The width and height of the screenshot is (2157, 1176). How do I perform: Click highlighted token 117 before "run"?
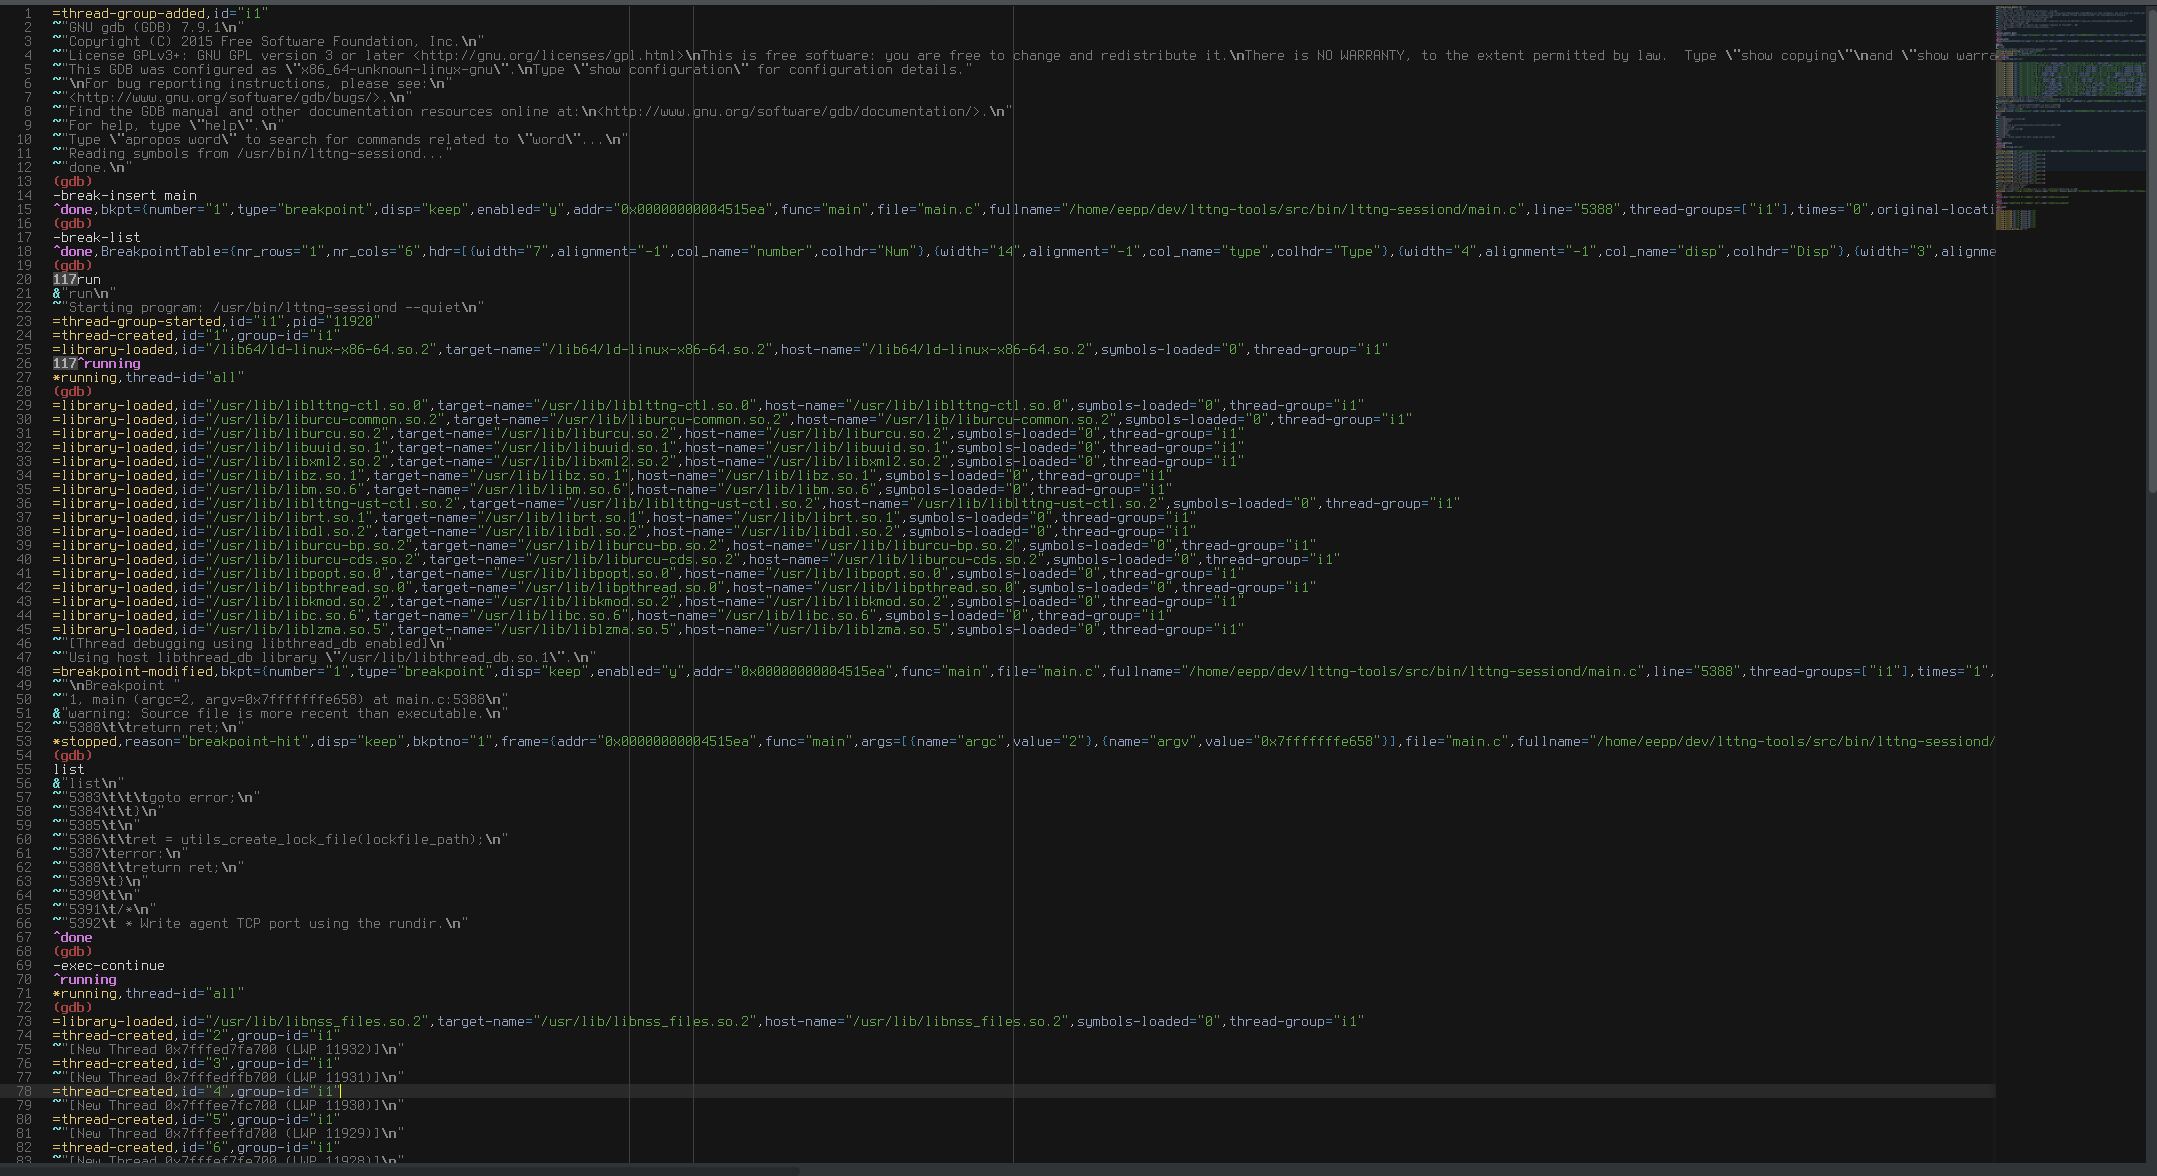tap(64, 280)
